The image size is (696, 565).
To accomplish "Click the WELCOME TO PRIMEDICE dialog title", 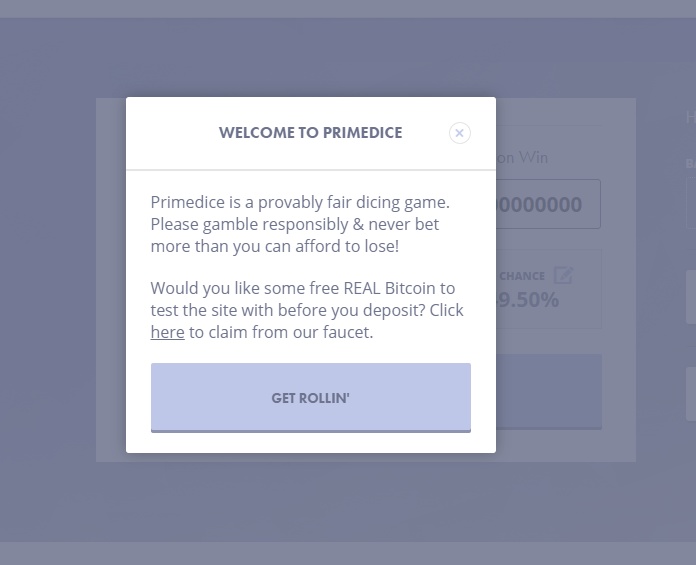I will [x=311, y=133].
